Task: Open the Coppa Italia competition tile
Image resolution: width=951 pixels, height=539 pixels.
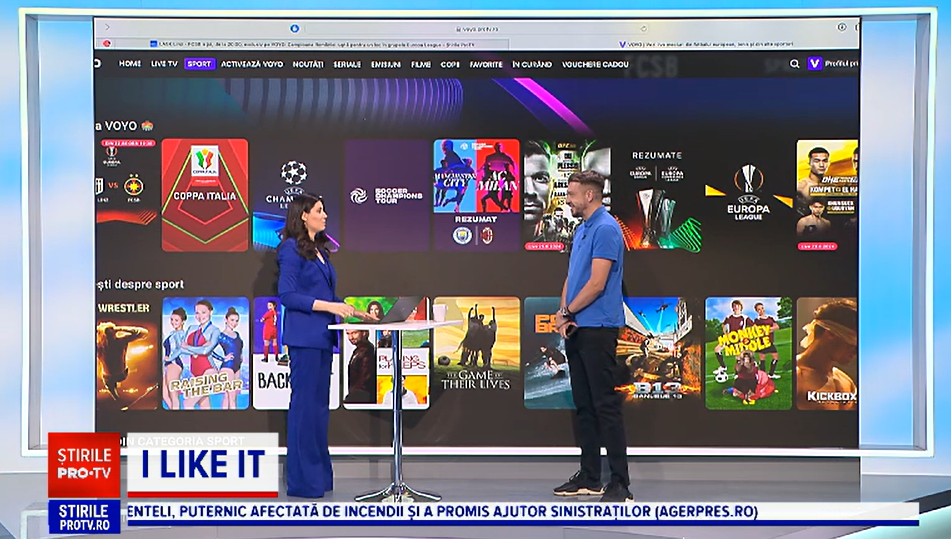Action: point(205,195)
